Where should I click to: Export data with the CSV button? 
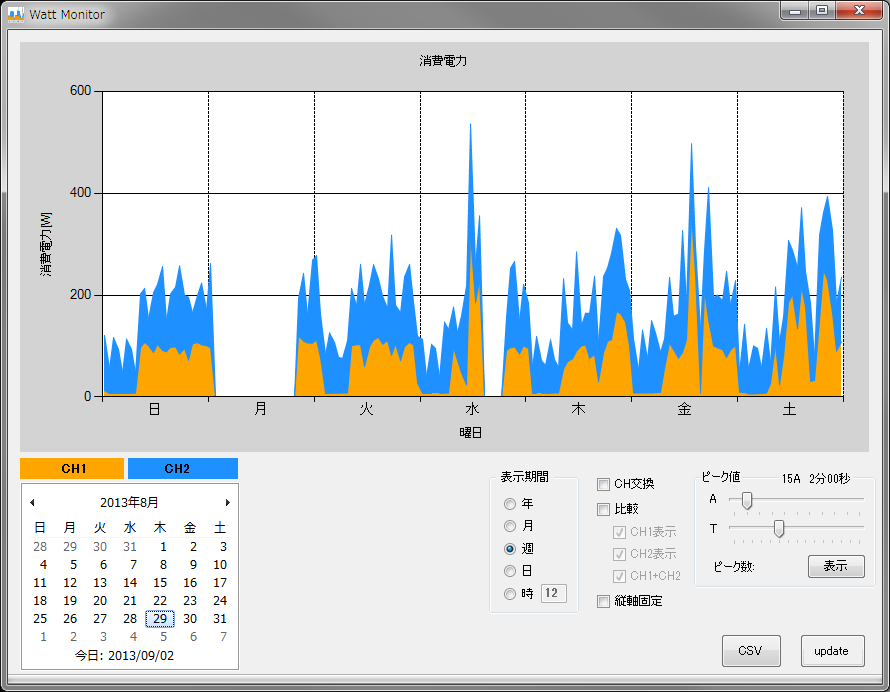click(x=751, y=651)
